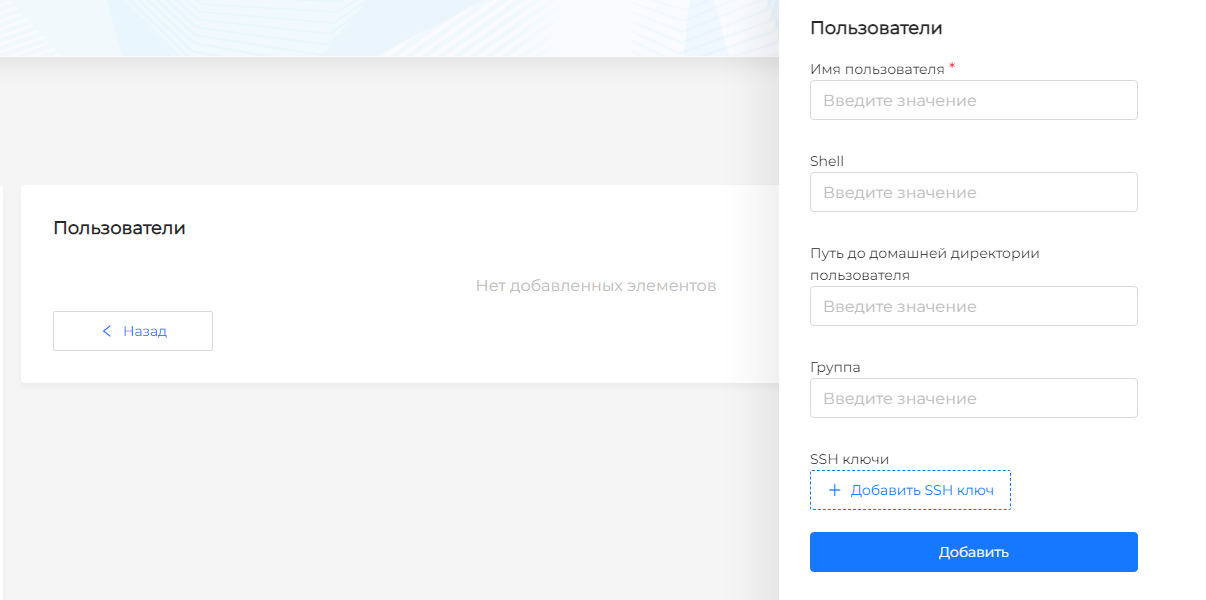This screenshot has width=1206, height=600.
Task: Focus the Группа input field
Action: [973, 398]
